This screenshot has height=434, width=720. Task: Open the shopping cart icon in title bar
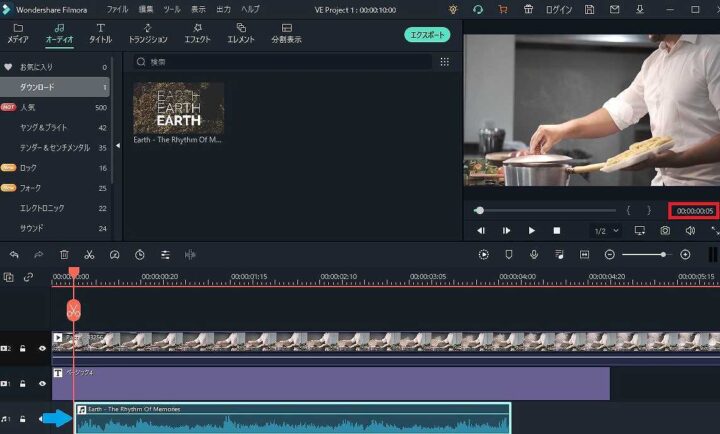tap(502, 9)
